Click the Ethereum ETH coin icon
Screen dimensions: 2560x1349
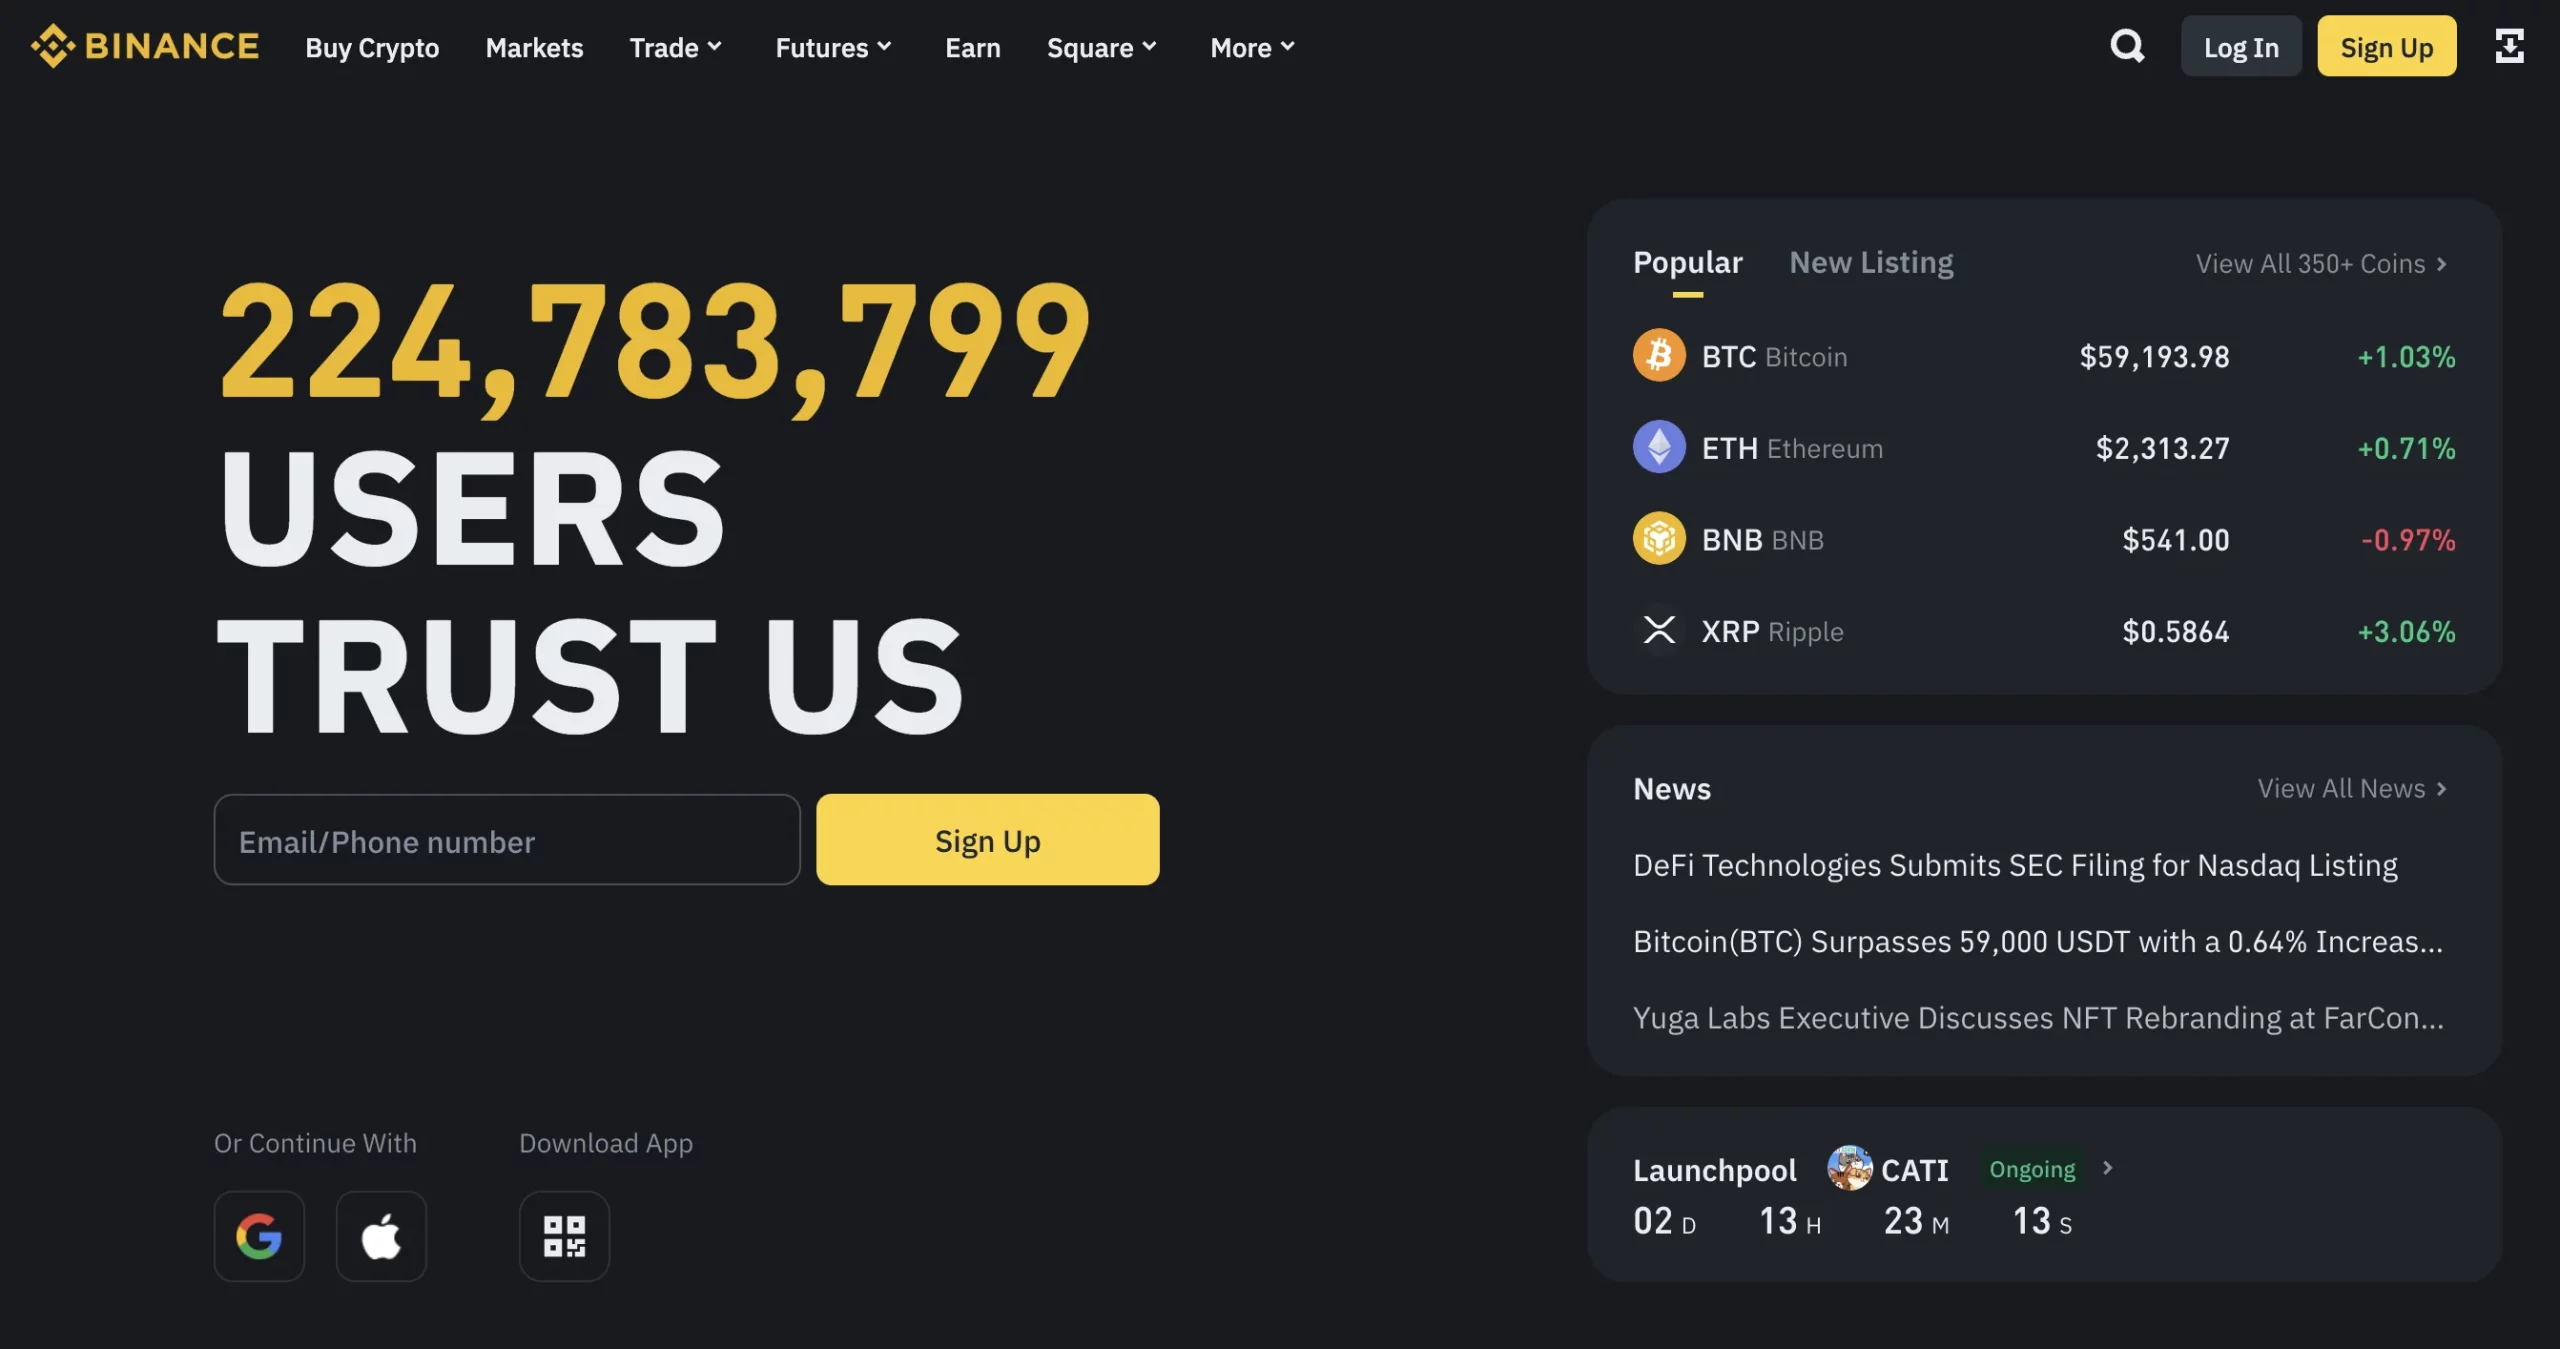[1656, 445]
